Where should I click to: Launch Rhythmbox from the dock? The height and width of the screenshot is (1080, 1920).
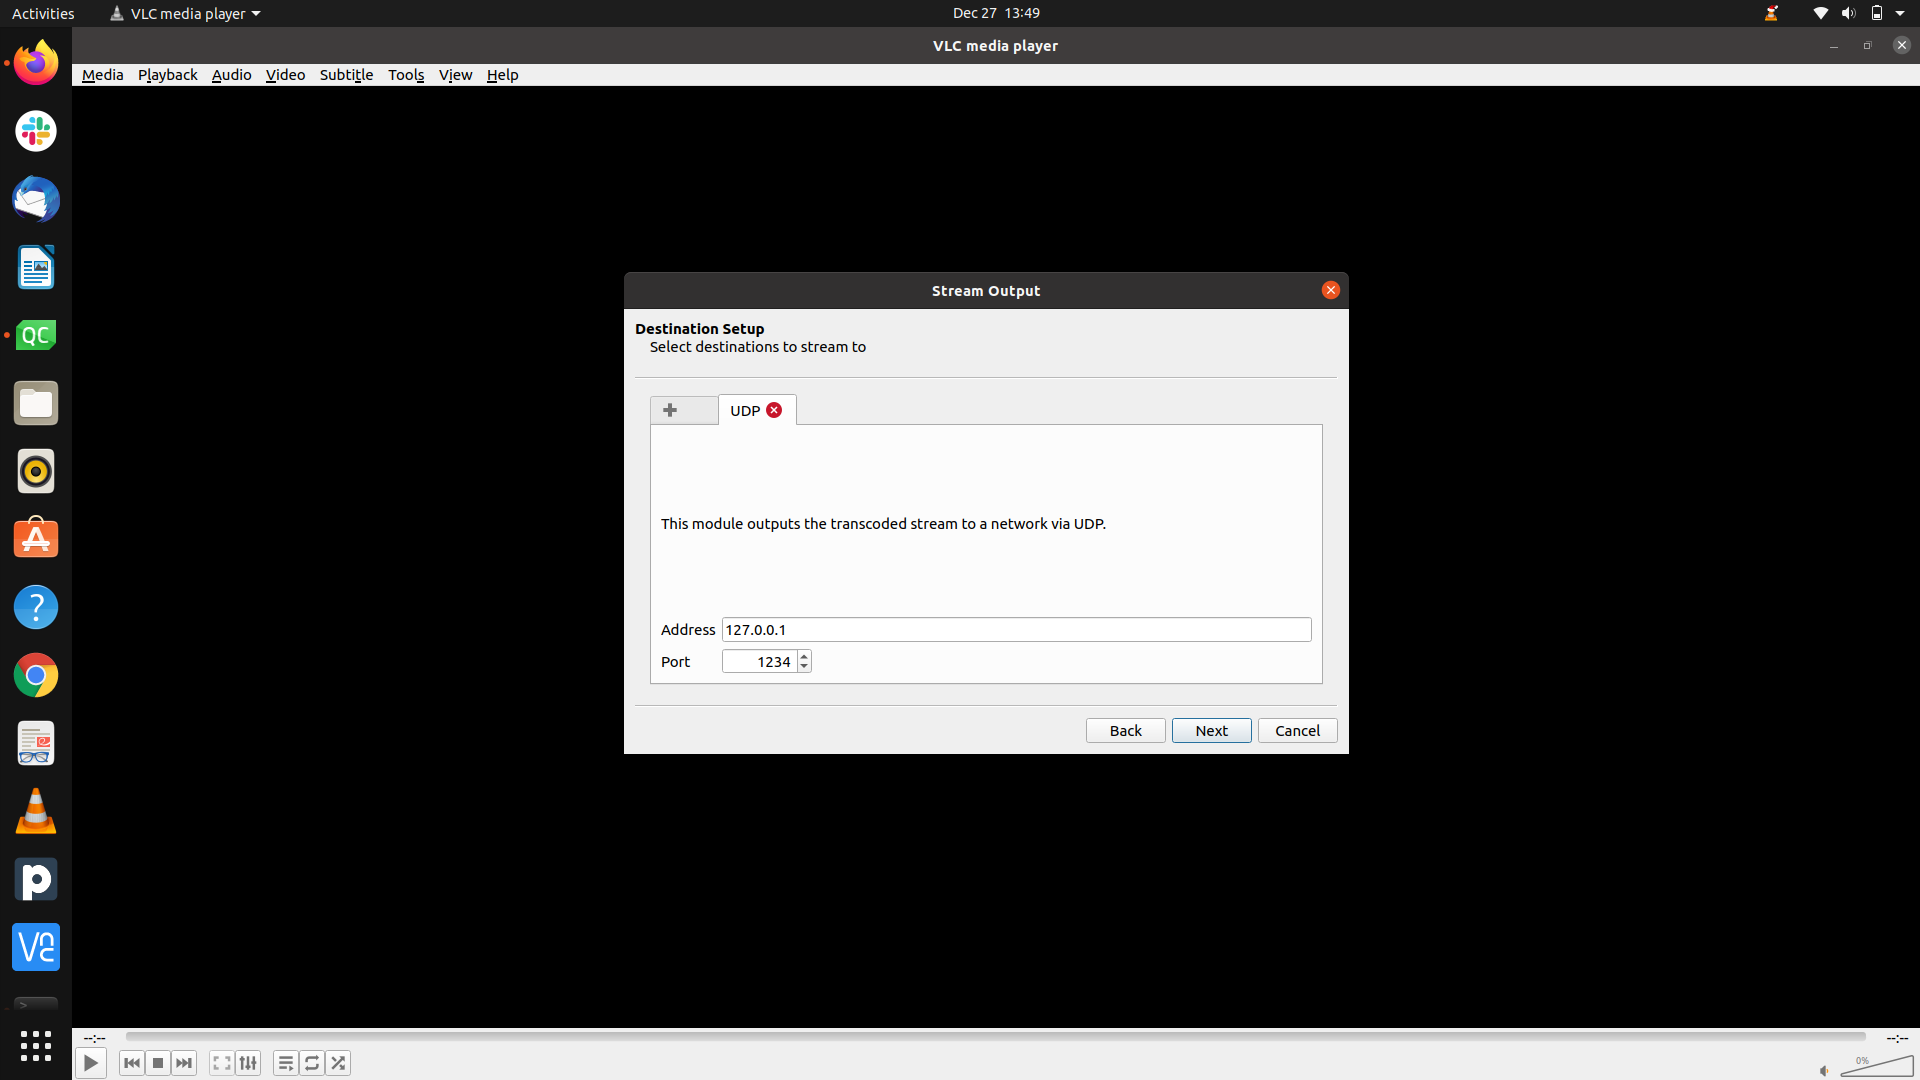pos(36,471)
